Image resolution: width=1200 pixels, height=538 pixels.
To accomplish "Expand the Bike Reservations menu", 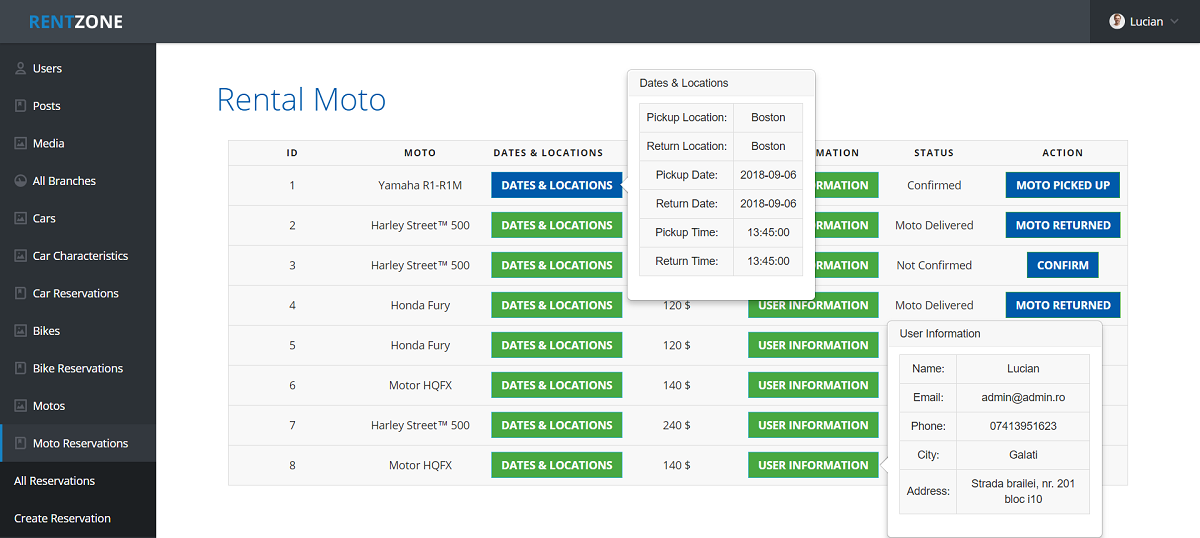I will [x=78, y=368].
